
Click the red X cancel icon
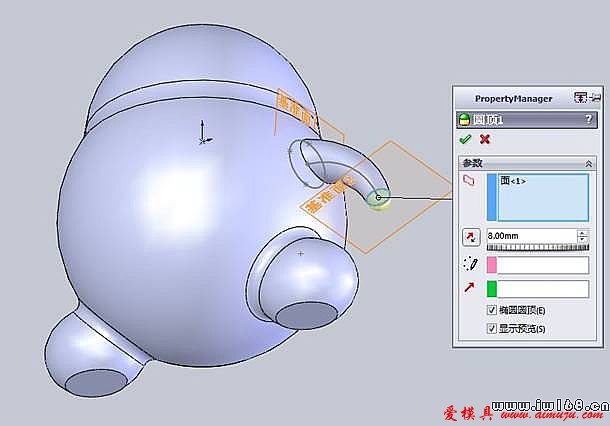(485, 139)
